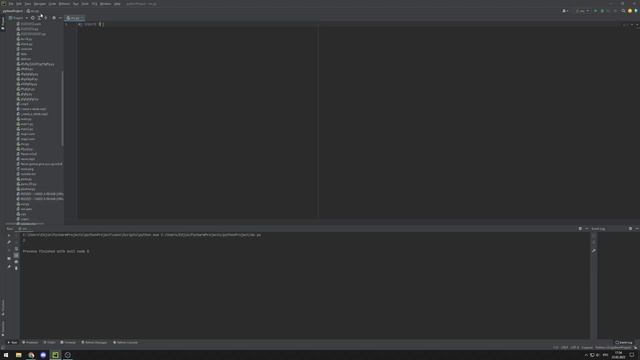Open Windows notification center icon
Viewport: 640px width, 360px height.
tap(632, 355)
